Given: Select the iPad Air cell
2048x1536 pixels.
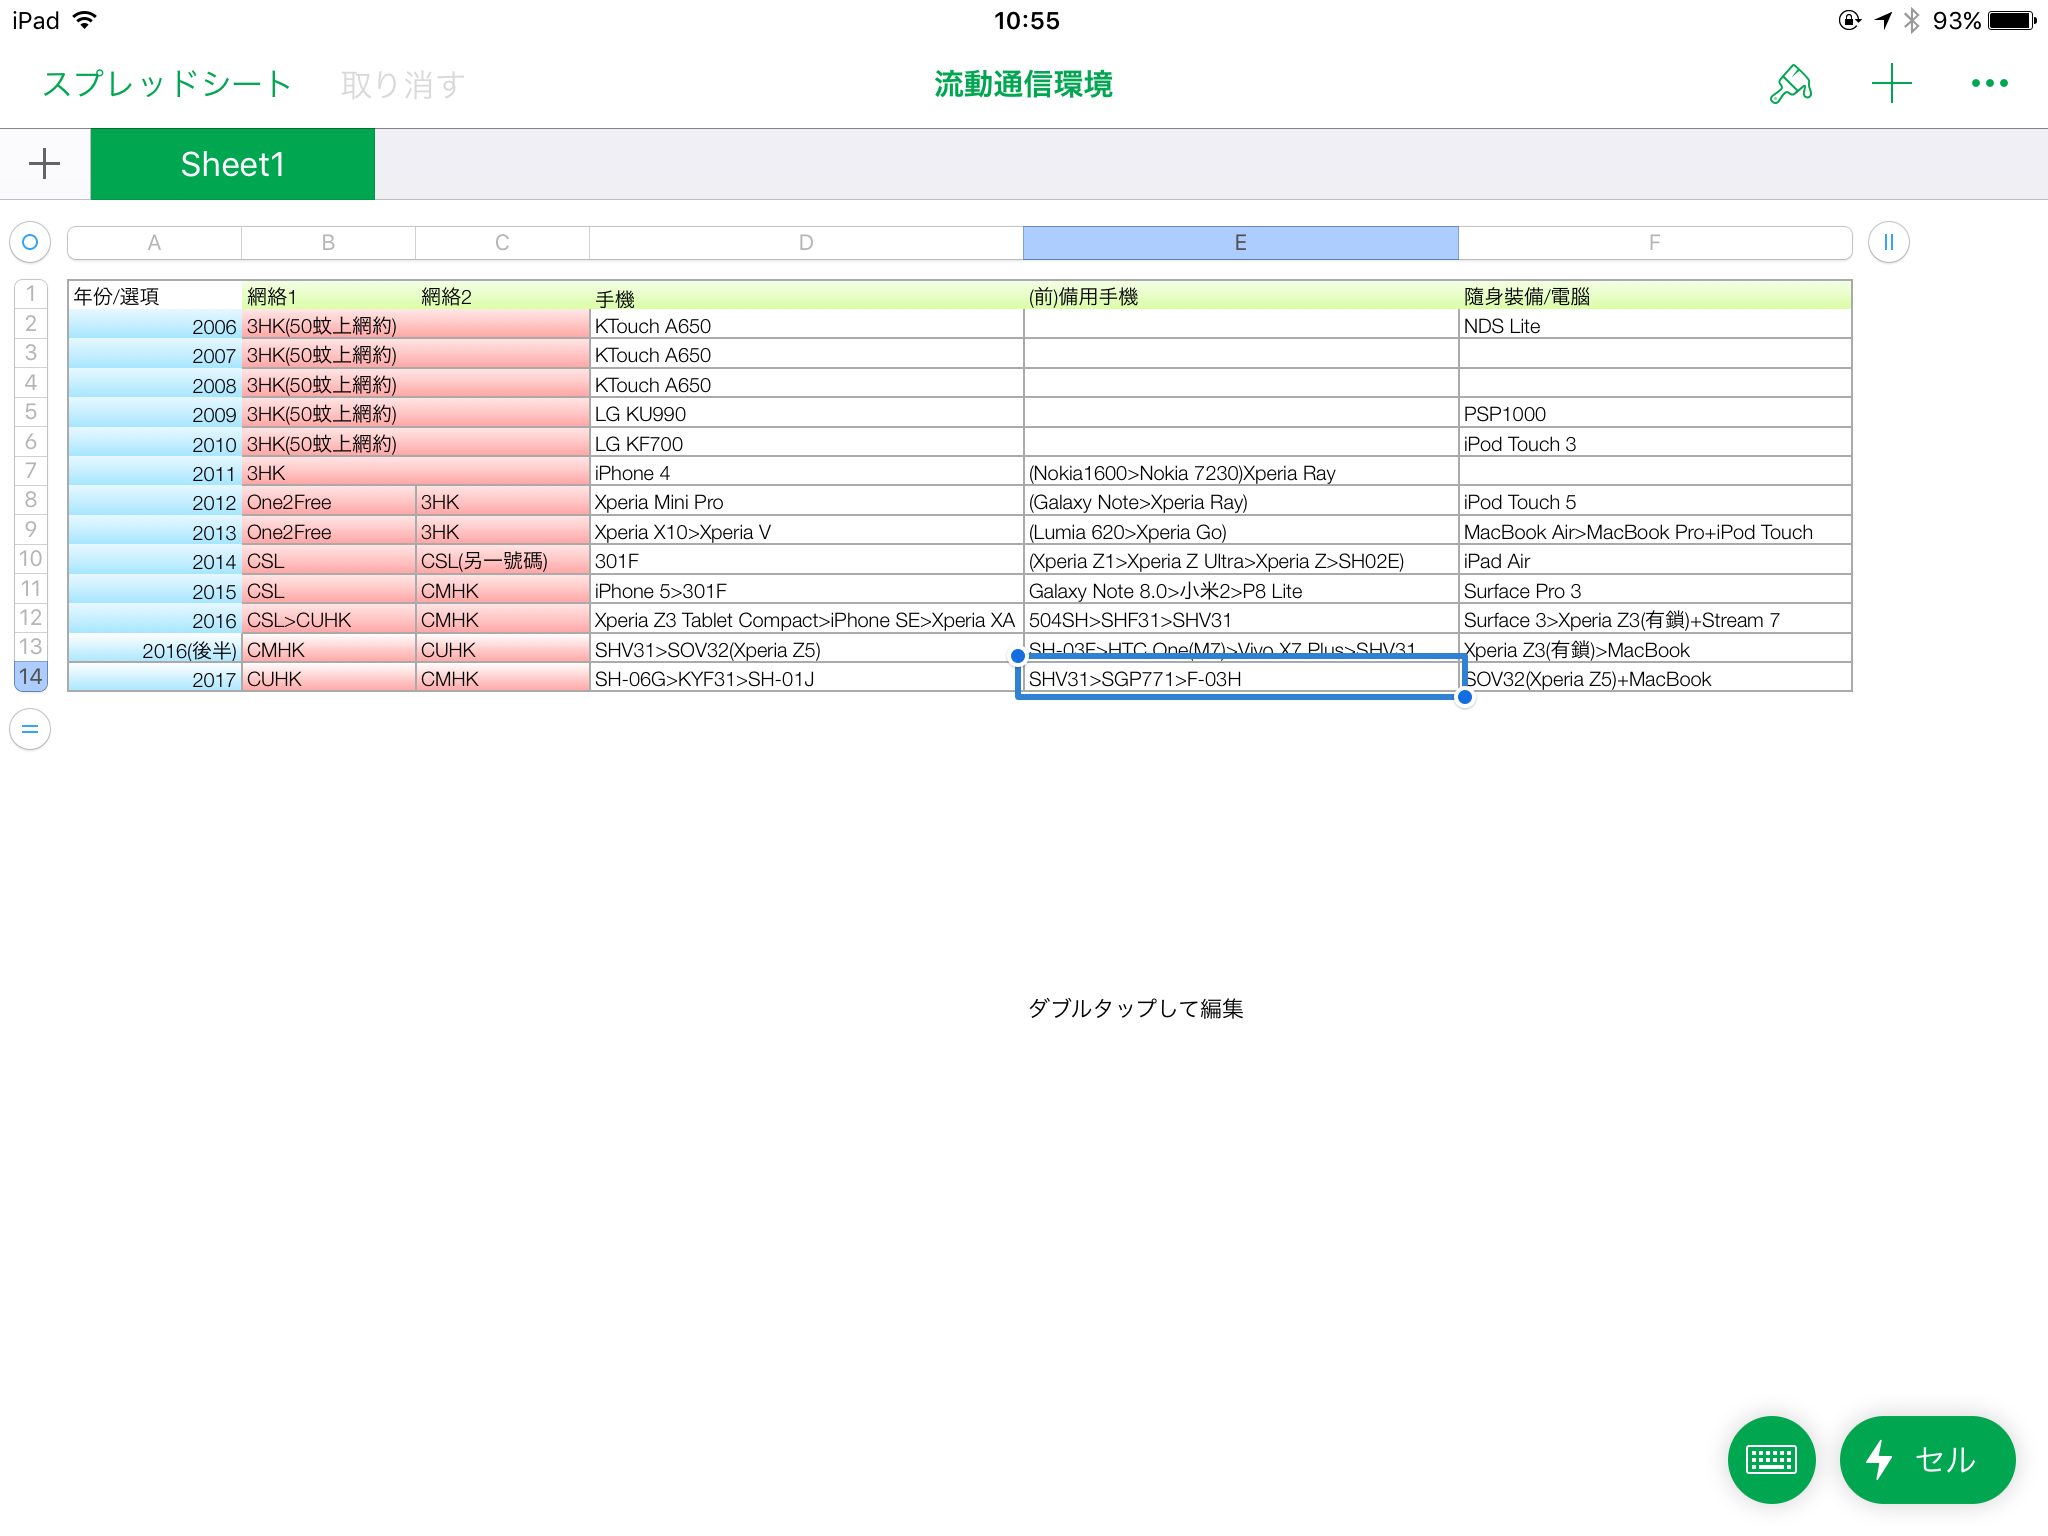Looking at the screenshot, I should click(1655, 561).
